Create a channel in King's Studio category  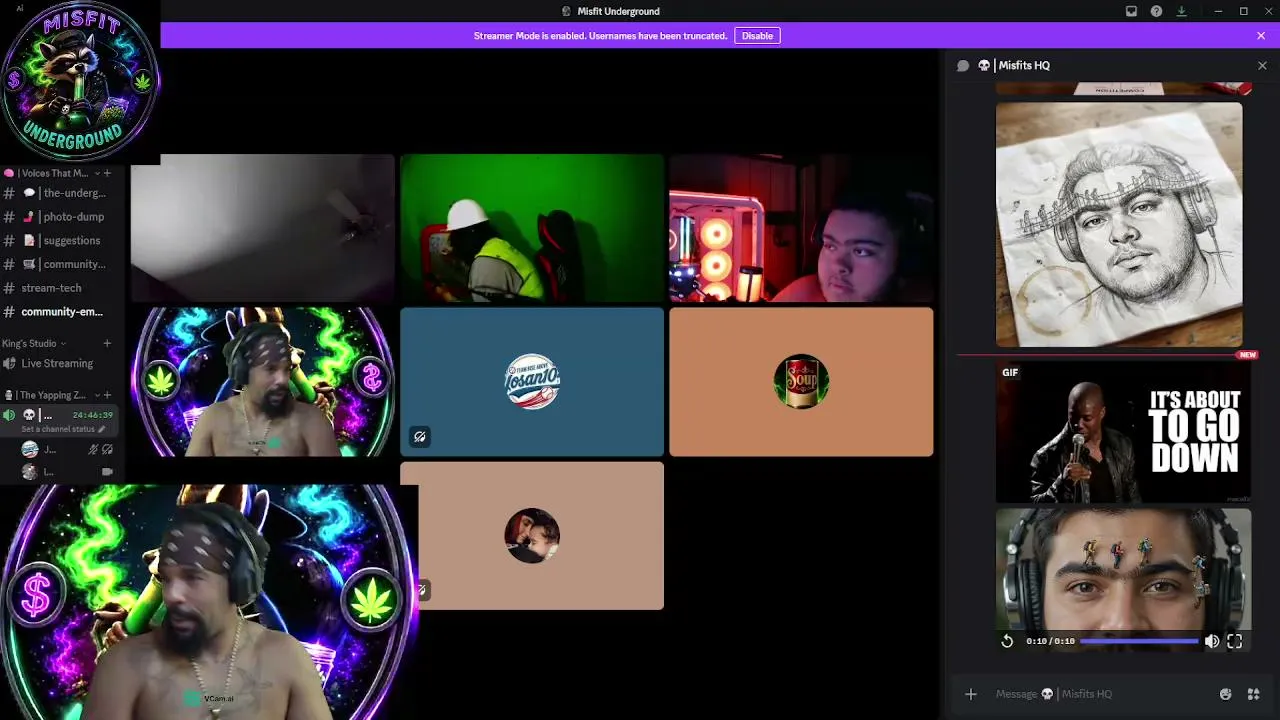coord(107,343)
